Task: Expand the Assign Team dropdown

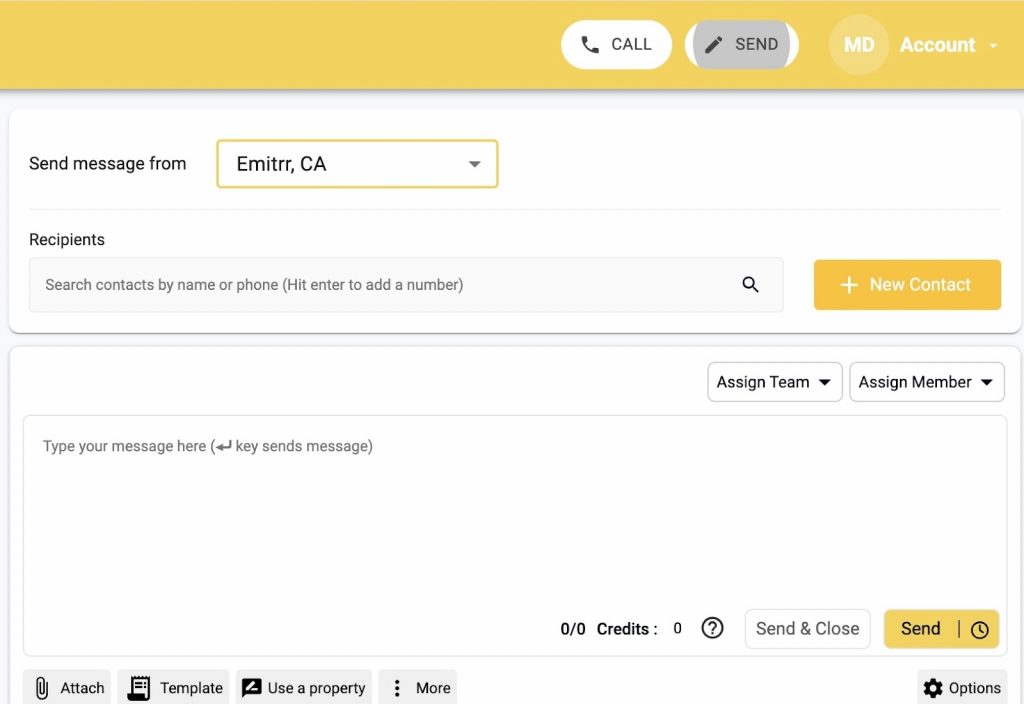Action: pyautogui.click(x=774, y=382)
